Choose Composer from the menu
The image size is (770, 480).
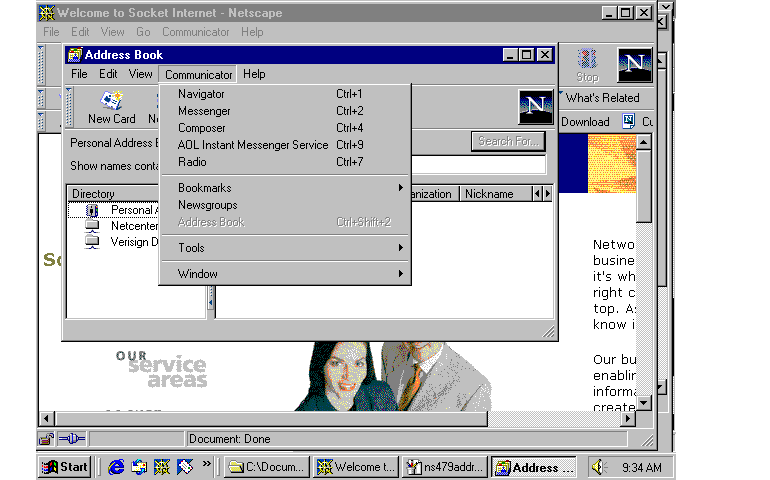pos(285,128)
